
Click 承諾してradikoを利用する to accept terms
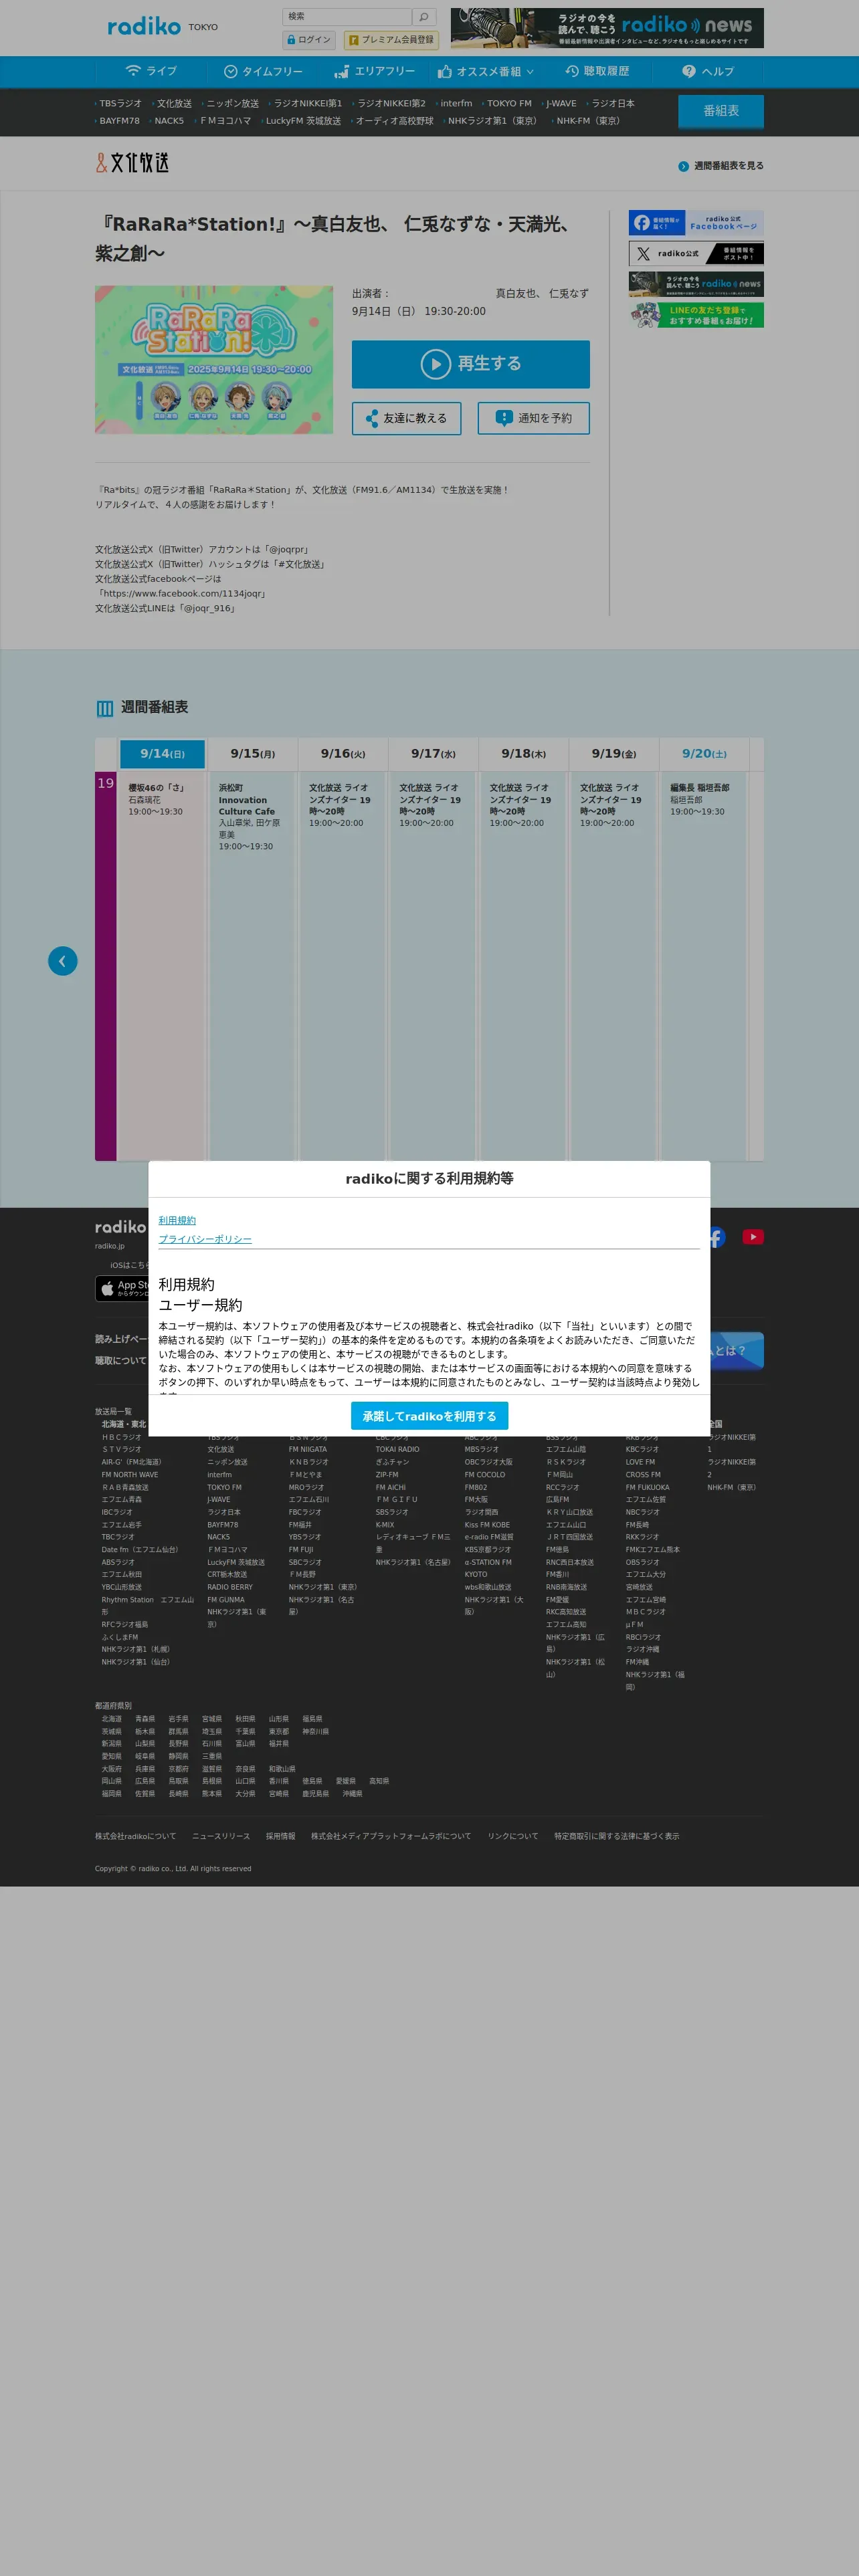click(x=430, y=1416)
